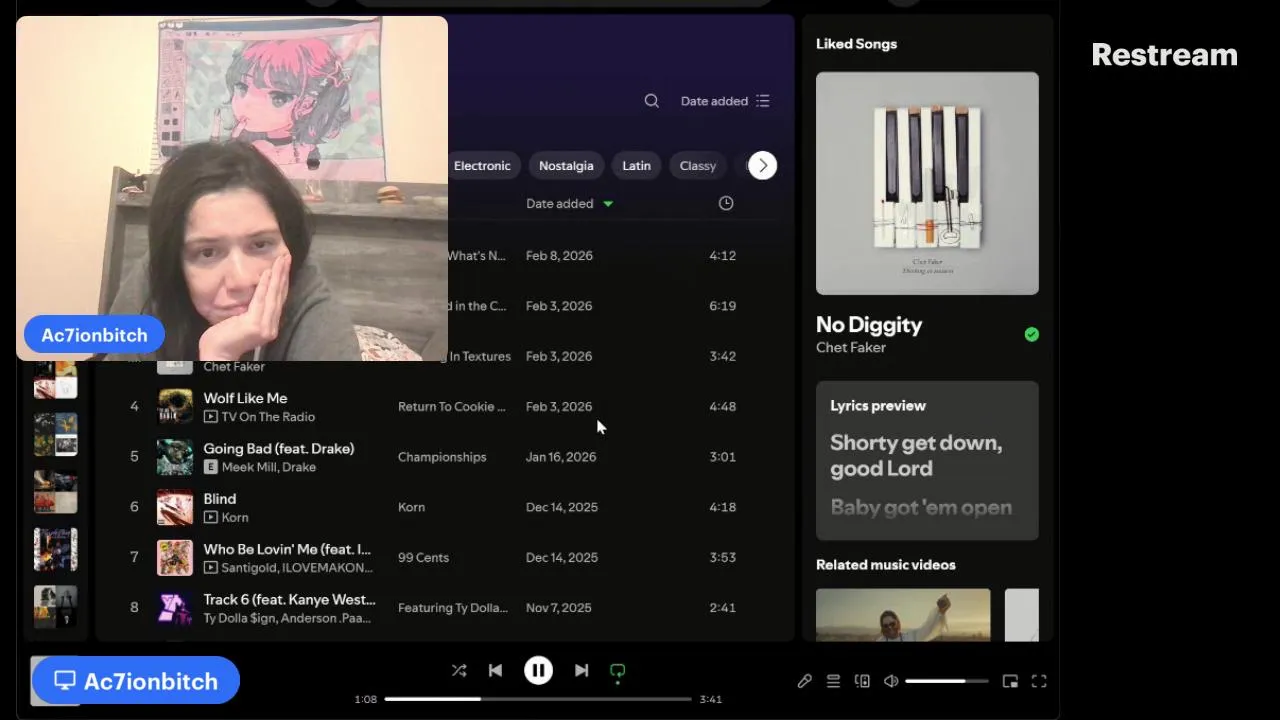Open the Korn artist link
Image resolution: width=1280 pixels, height=720 pixels.
pos(235,517)
